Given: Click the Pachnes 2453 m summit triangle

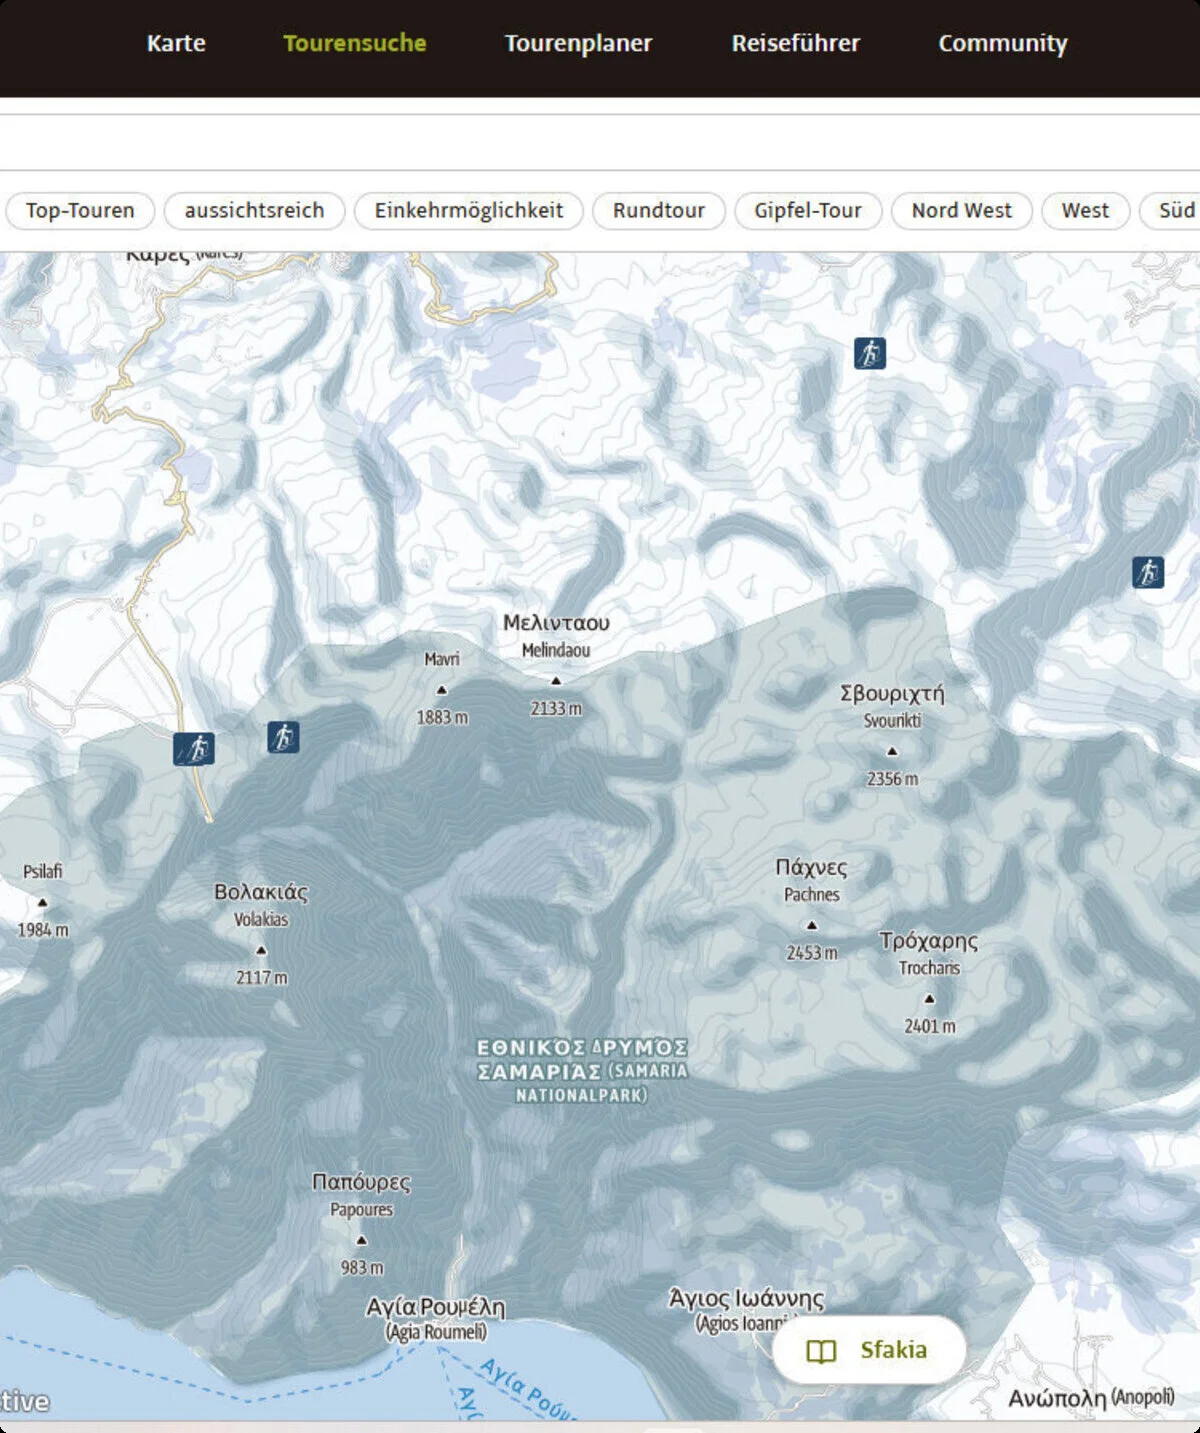Looking at the screenshot, I should click(811, 926).
